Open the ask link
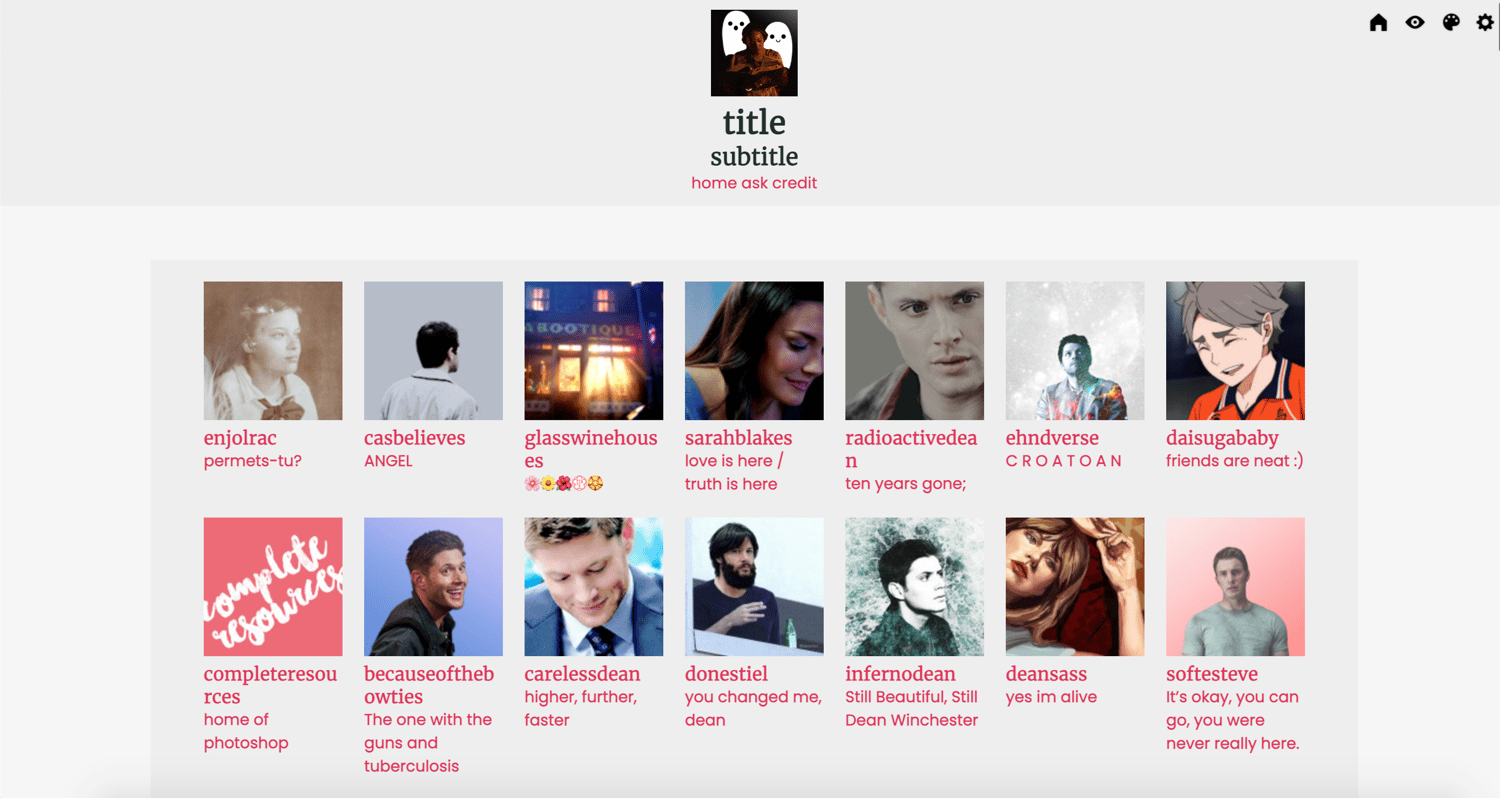This screenshot has height=798, width=1500. (x=754, y=183)
